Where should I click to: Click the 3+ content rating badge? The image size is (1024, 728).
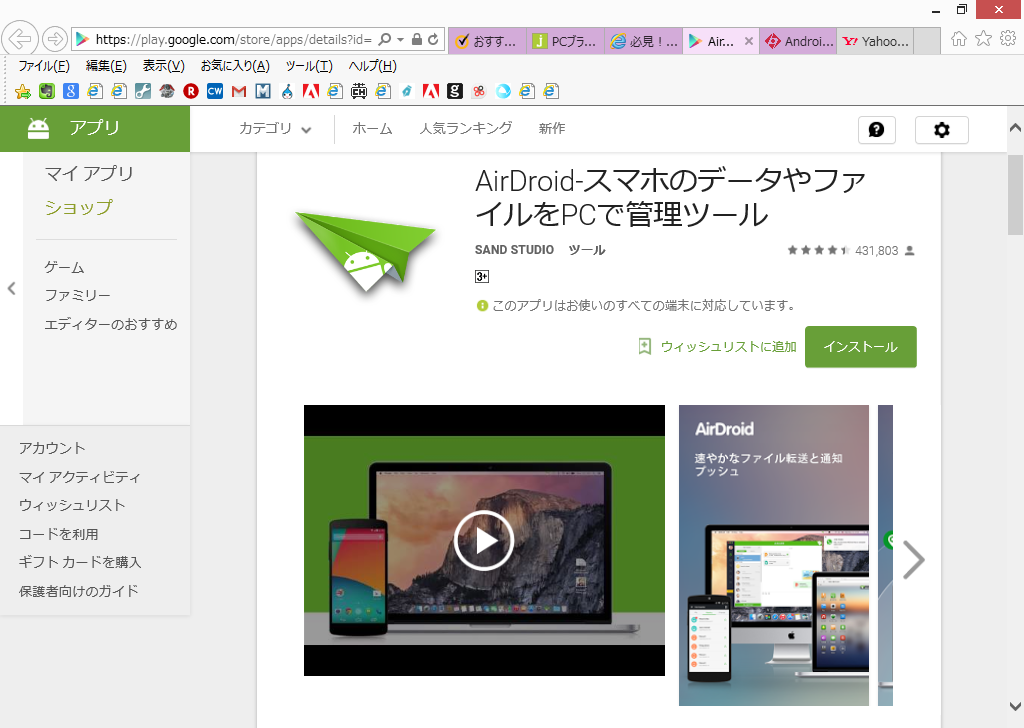[482, 277]
